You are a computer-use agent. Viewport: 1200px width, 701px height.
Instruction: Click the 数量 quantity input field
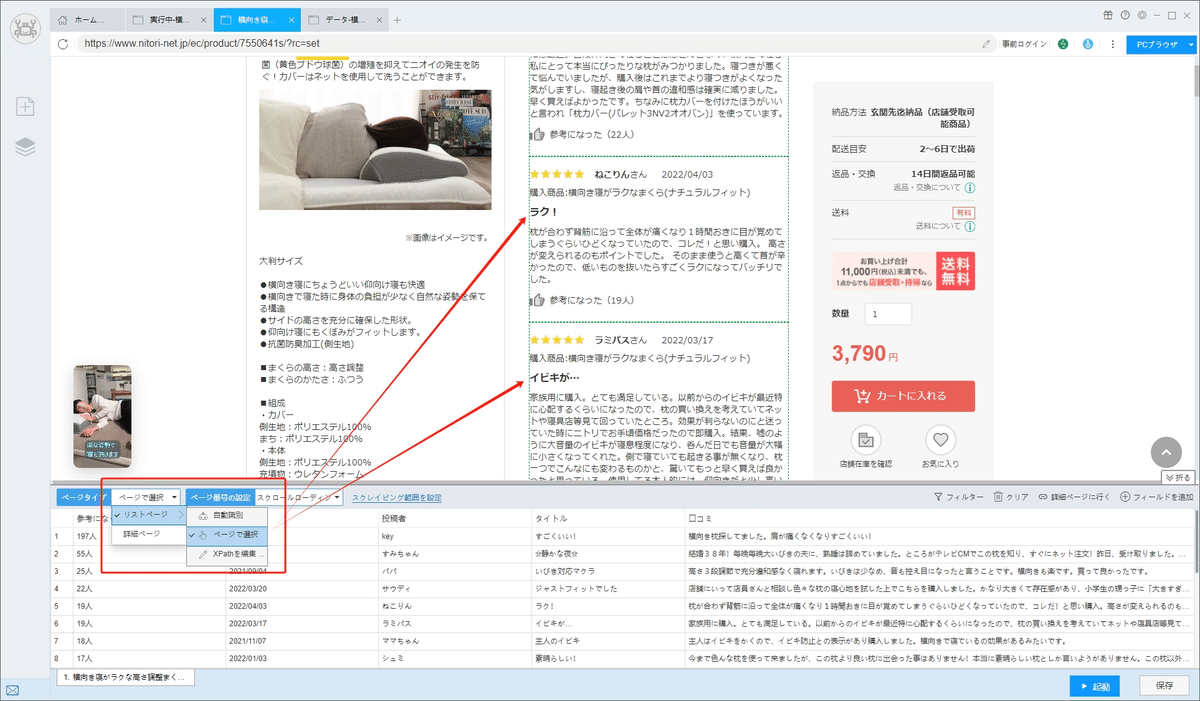888,314
